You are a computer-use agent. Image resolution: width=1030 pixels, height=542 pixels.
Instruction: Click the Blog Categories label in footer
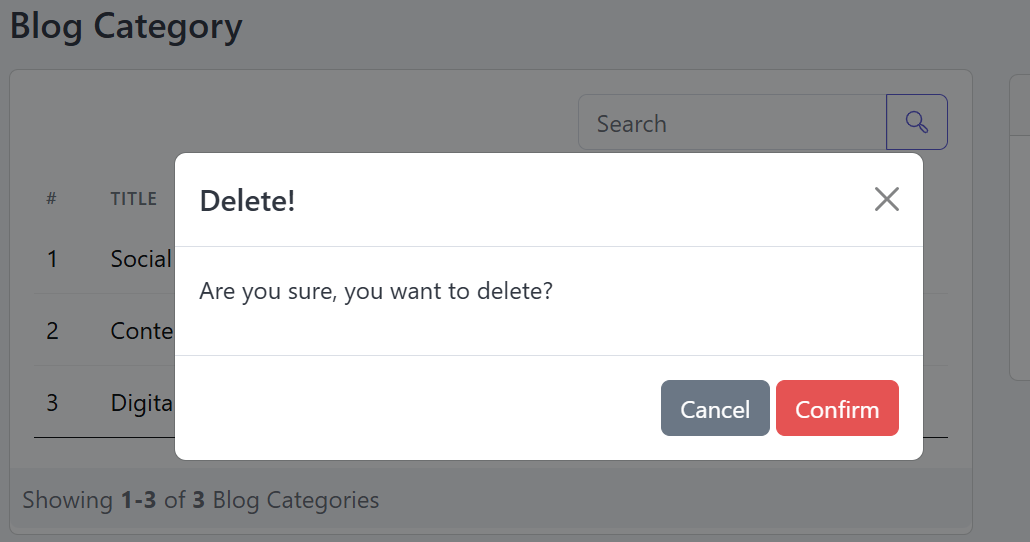pos(296,500)
